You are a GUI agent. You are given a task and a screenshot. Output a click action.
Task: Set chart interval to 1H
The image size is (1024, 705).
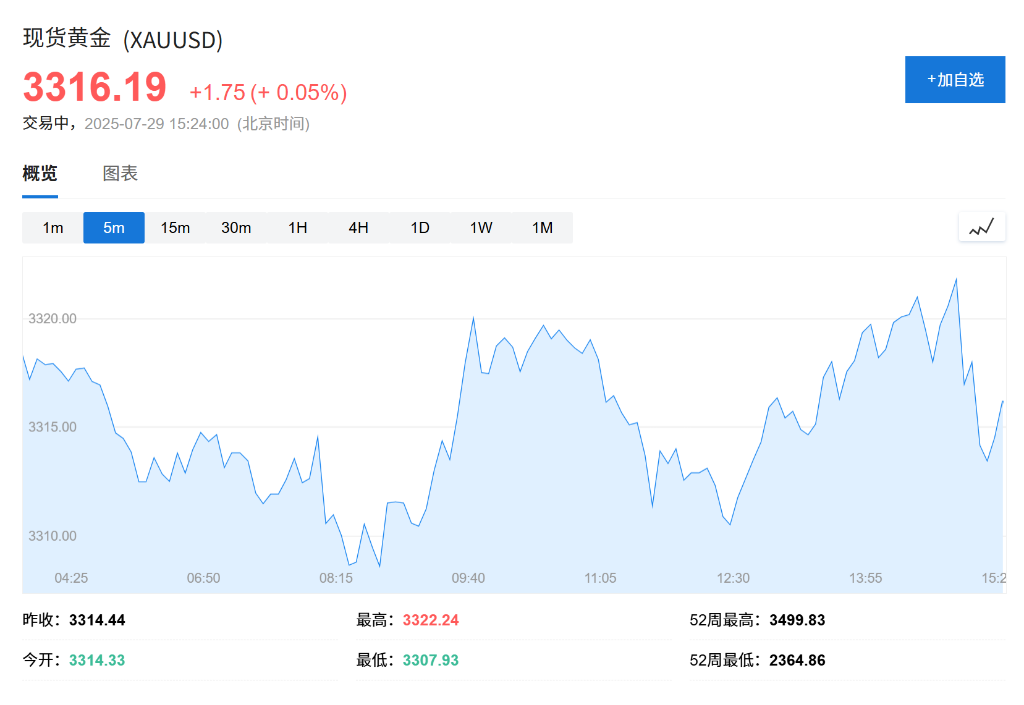(x=298, y=228)
